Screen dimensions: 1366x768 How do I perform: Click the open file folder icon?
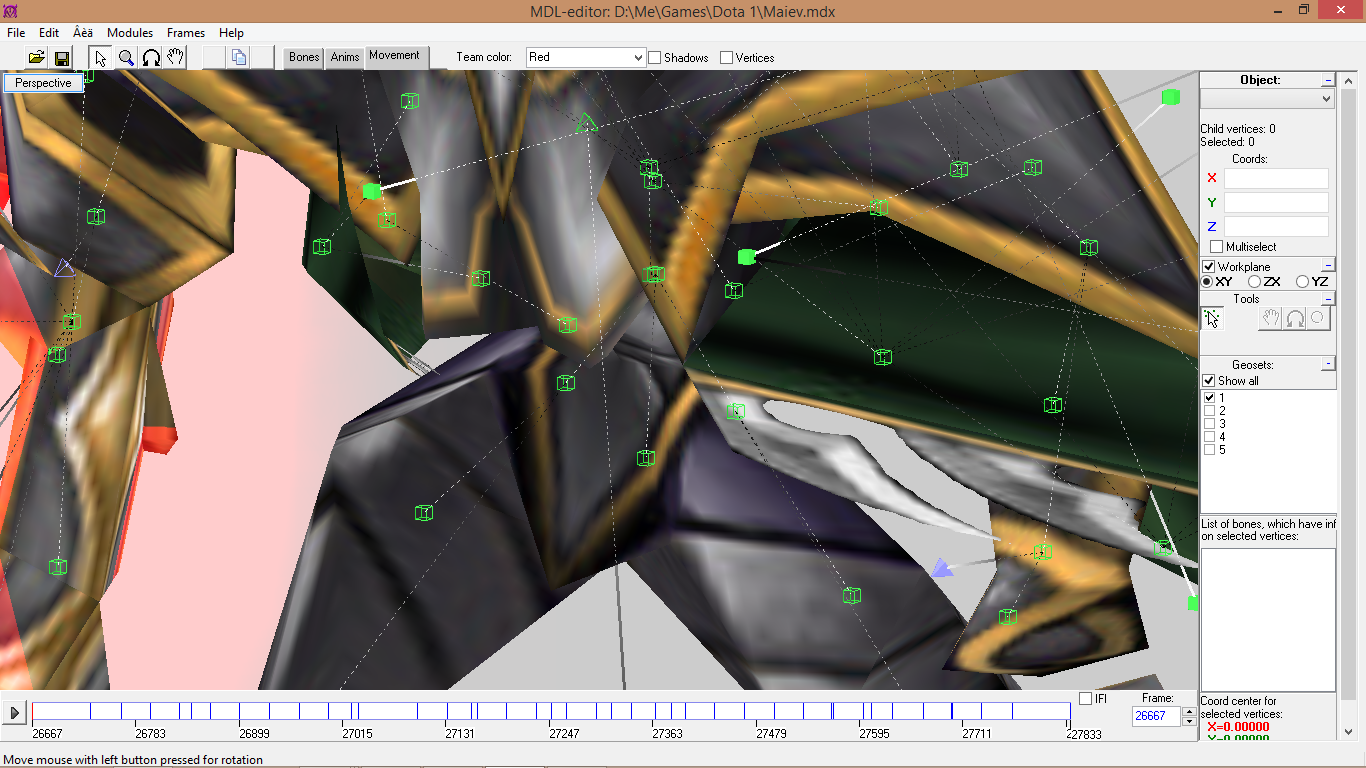click(x=36, y=58)
